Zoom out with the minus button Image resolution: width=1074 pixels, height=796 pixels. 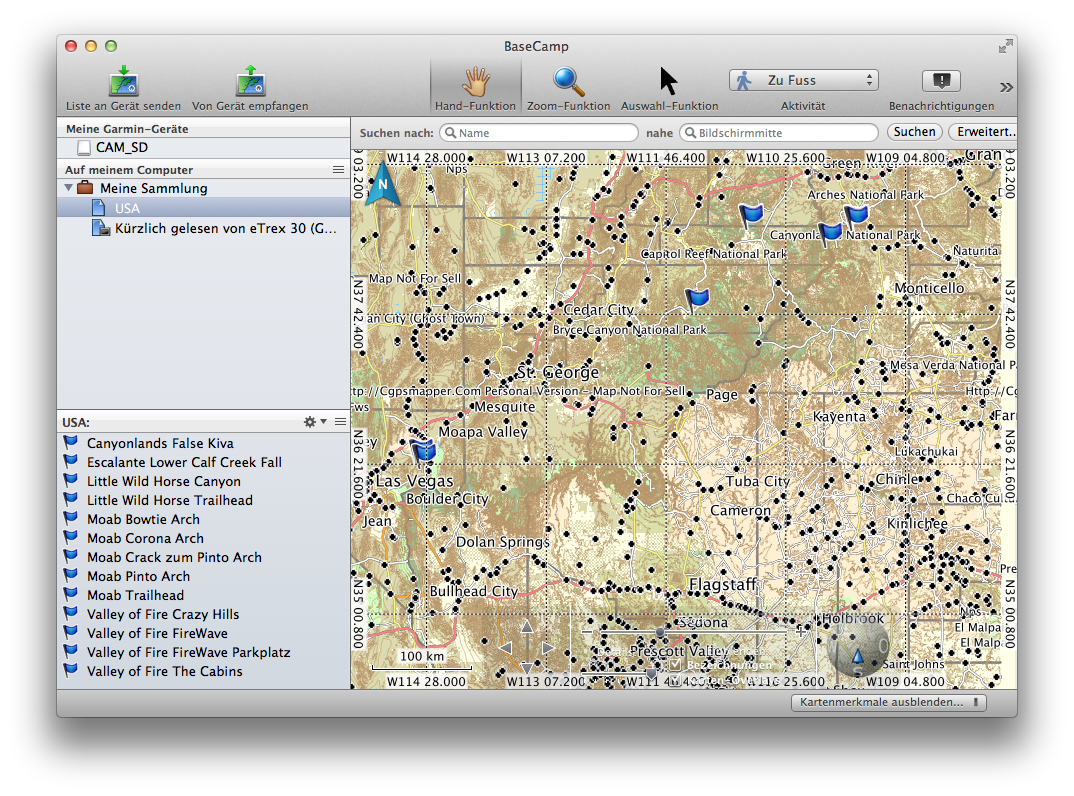click(x=587, y=631)
